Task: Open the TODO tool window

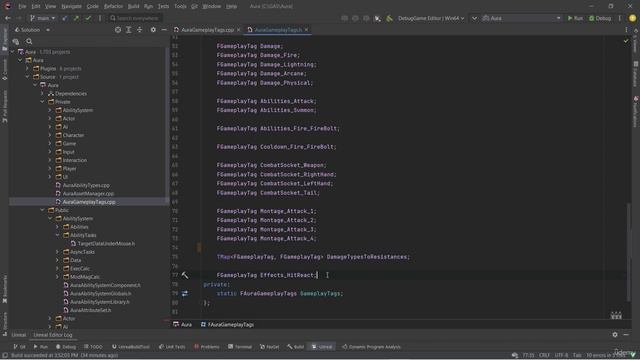Action: point(93,347)
